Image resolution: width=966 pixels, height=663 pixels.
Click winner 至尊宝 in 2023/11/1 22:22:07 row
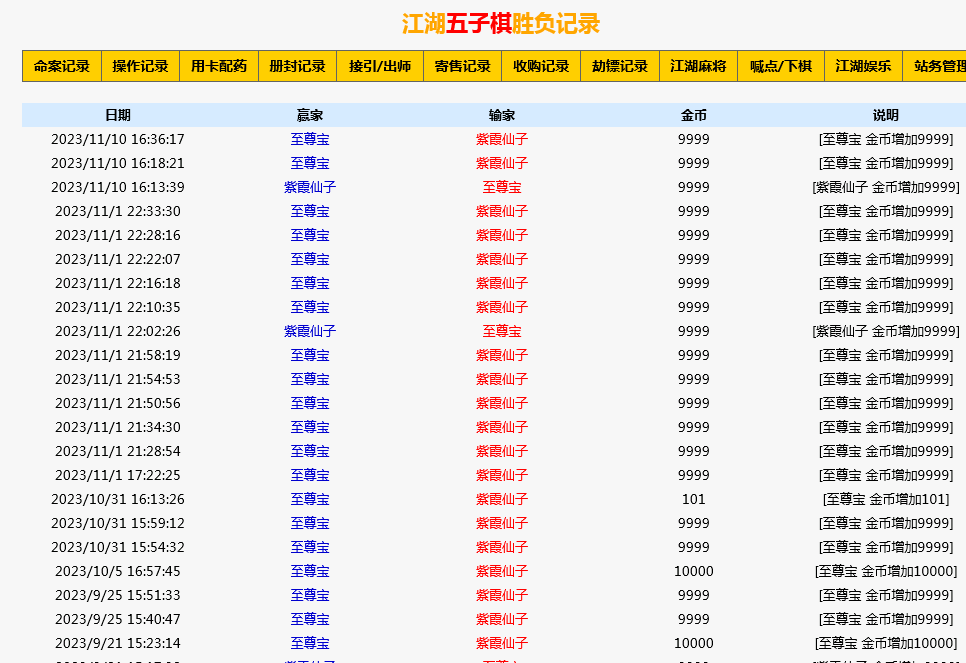310,259
